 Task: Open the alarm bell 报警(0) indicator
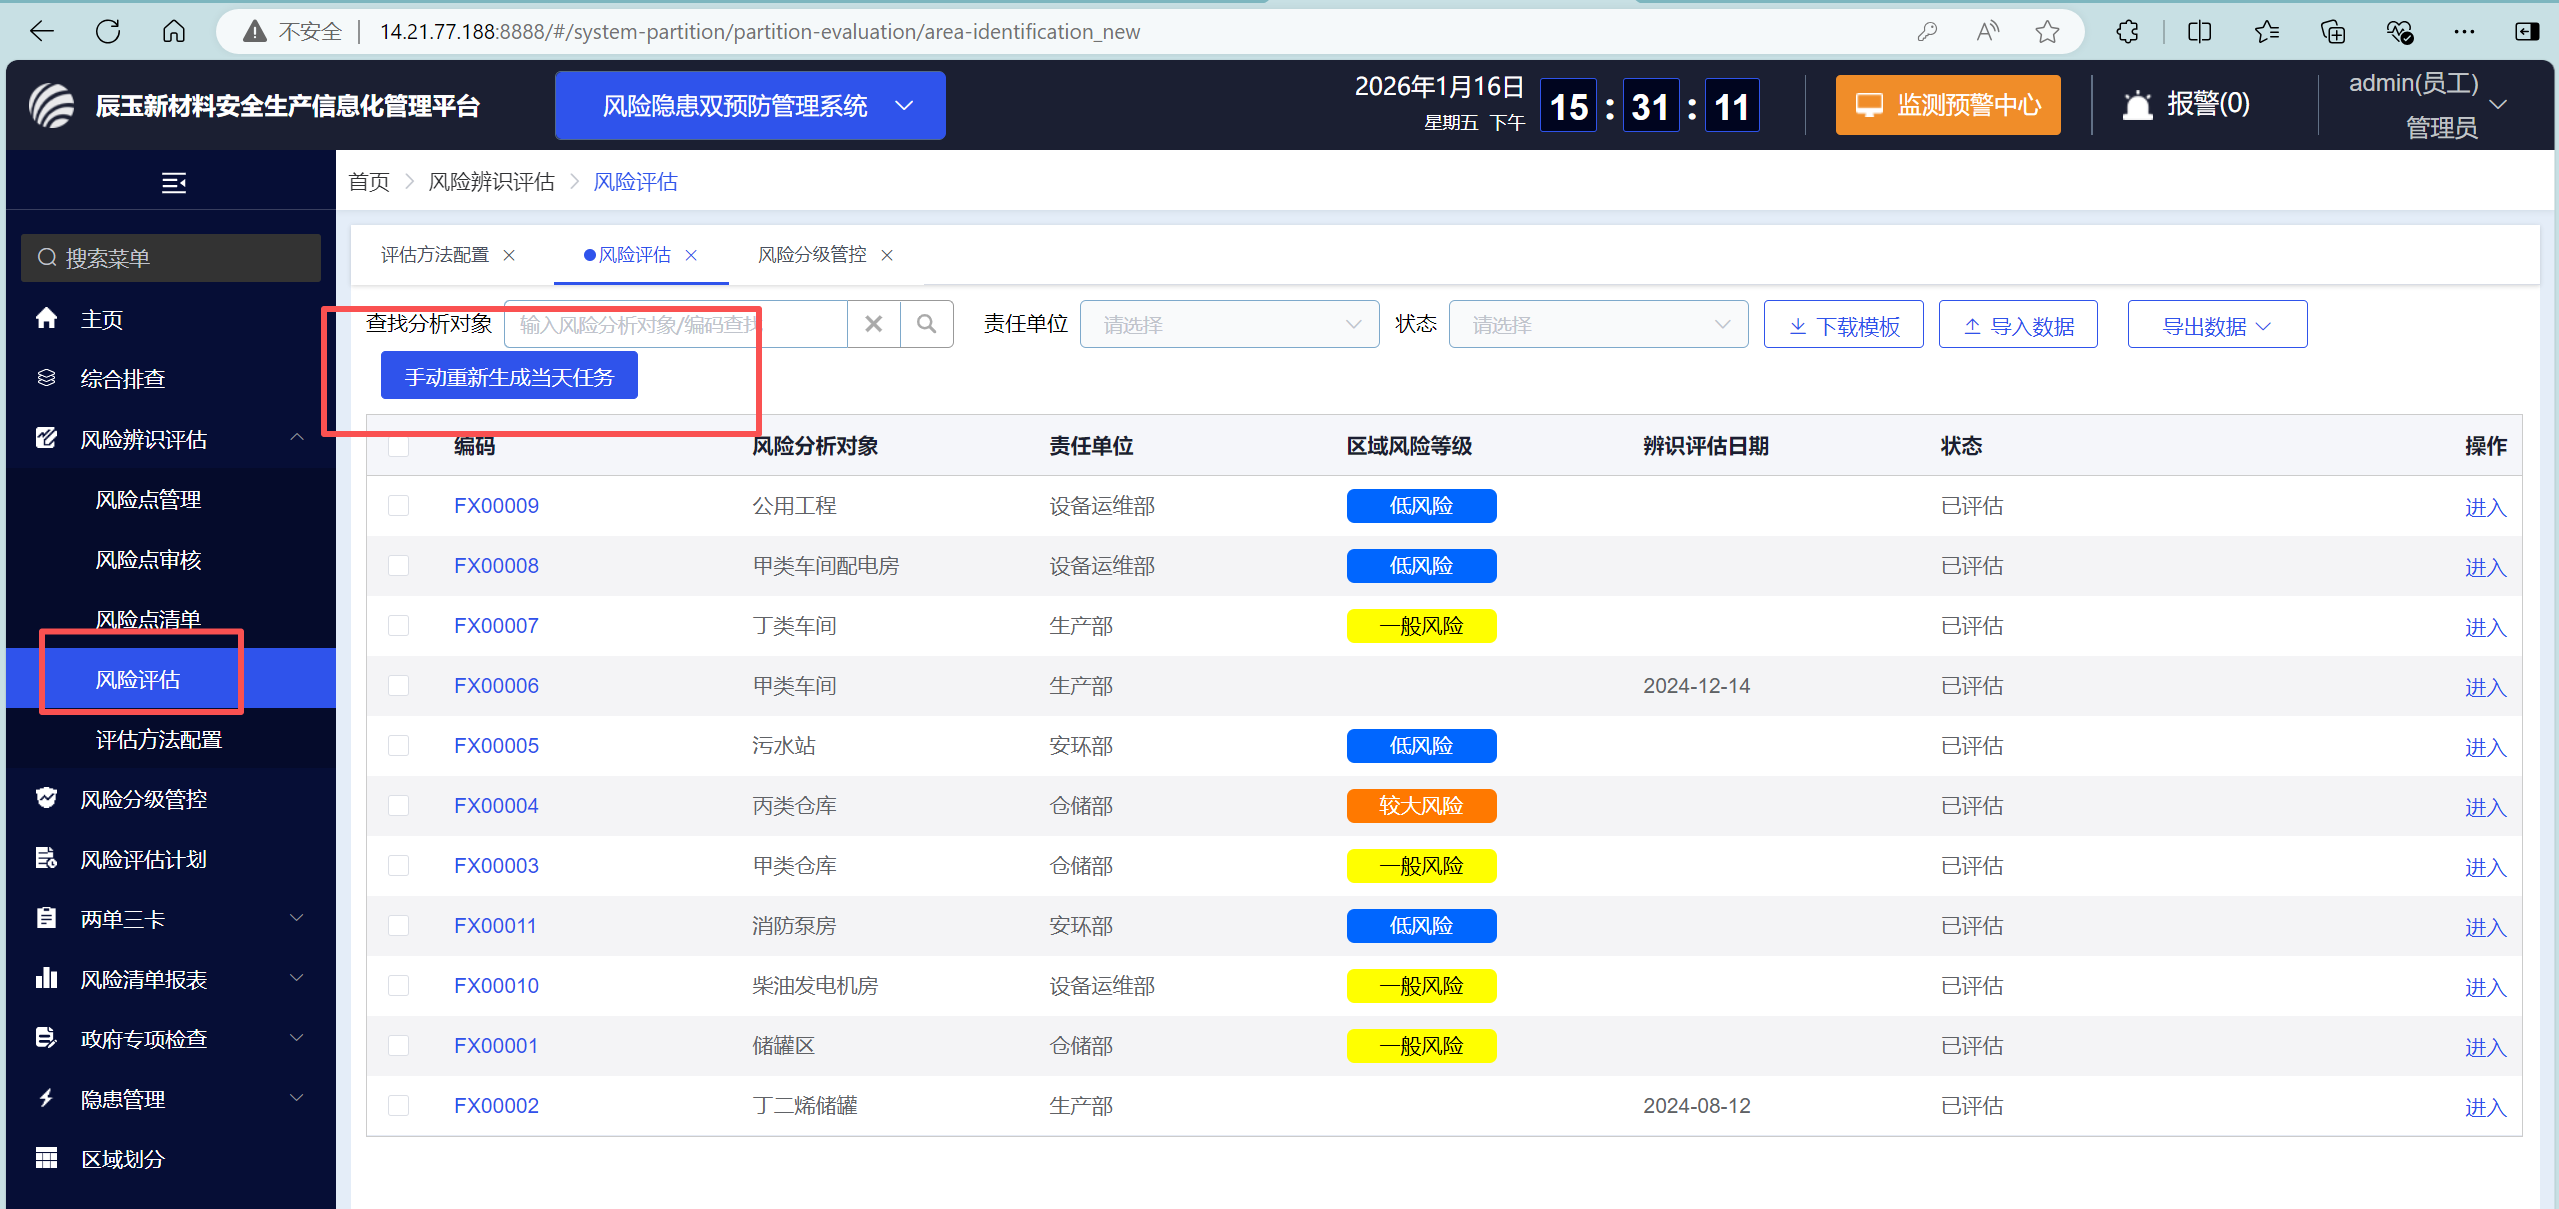pyautogui.click(x=2186, y=104)
